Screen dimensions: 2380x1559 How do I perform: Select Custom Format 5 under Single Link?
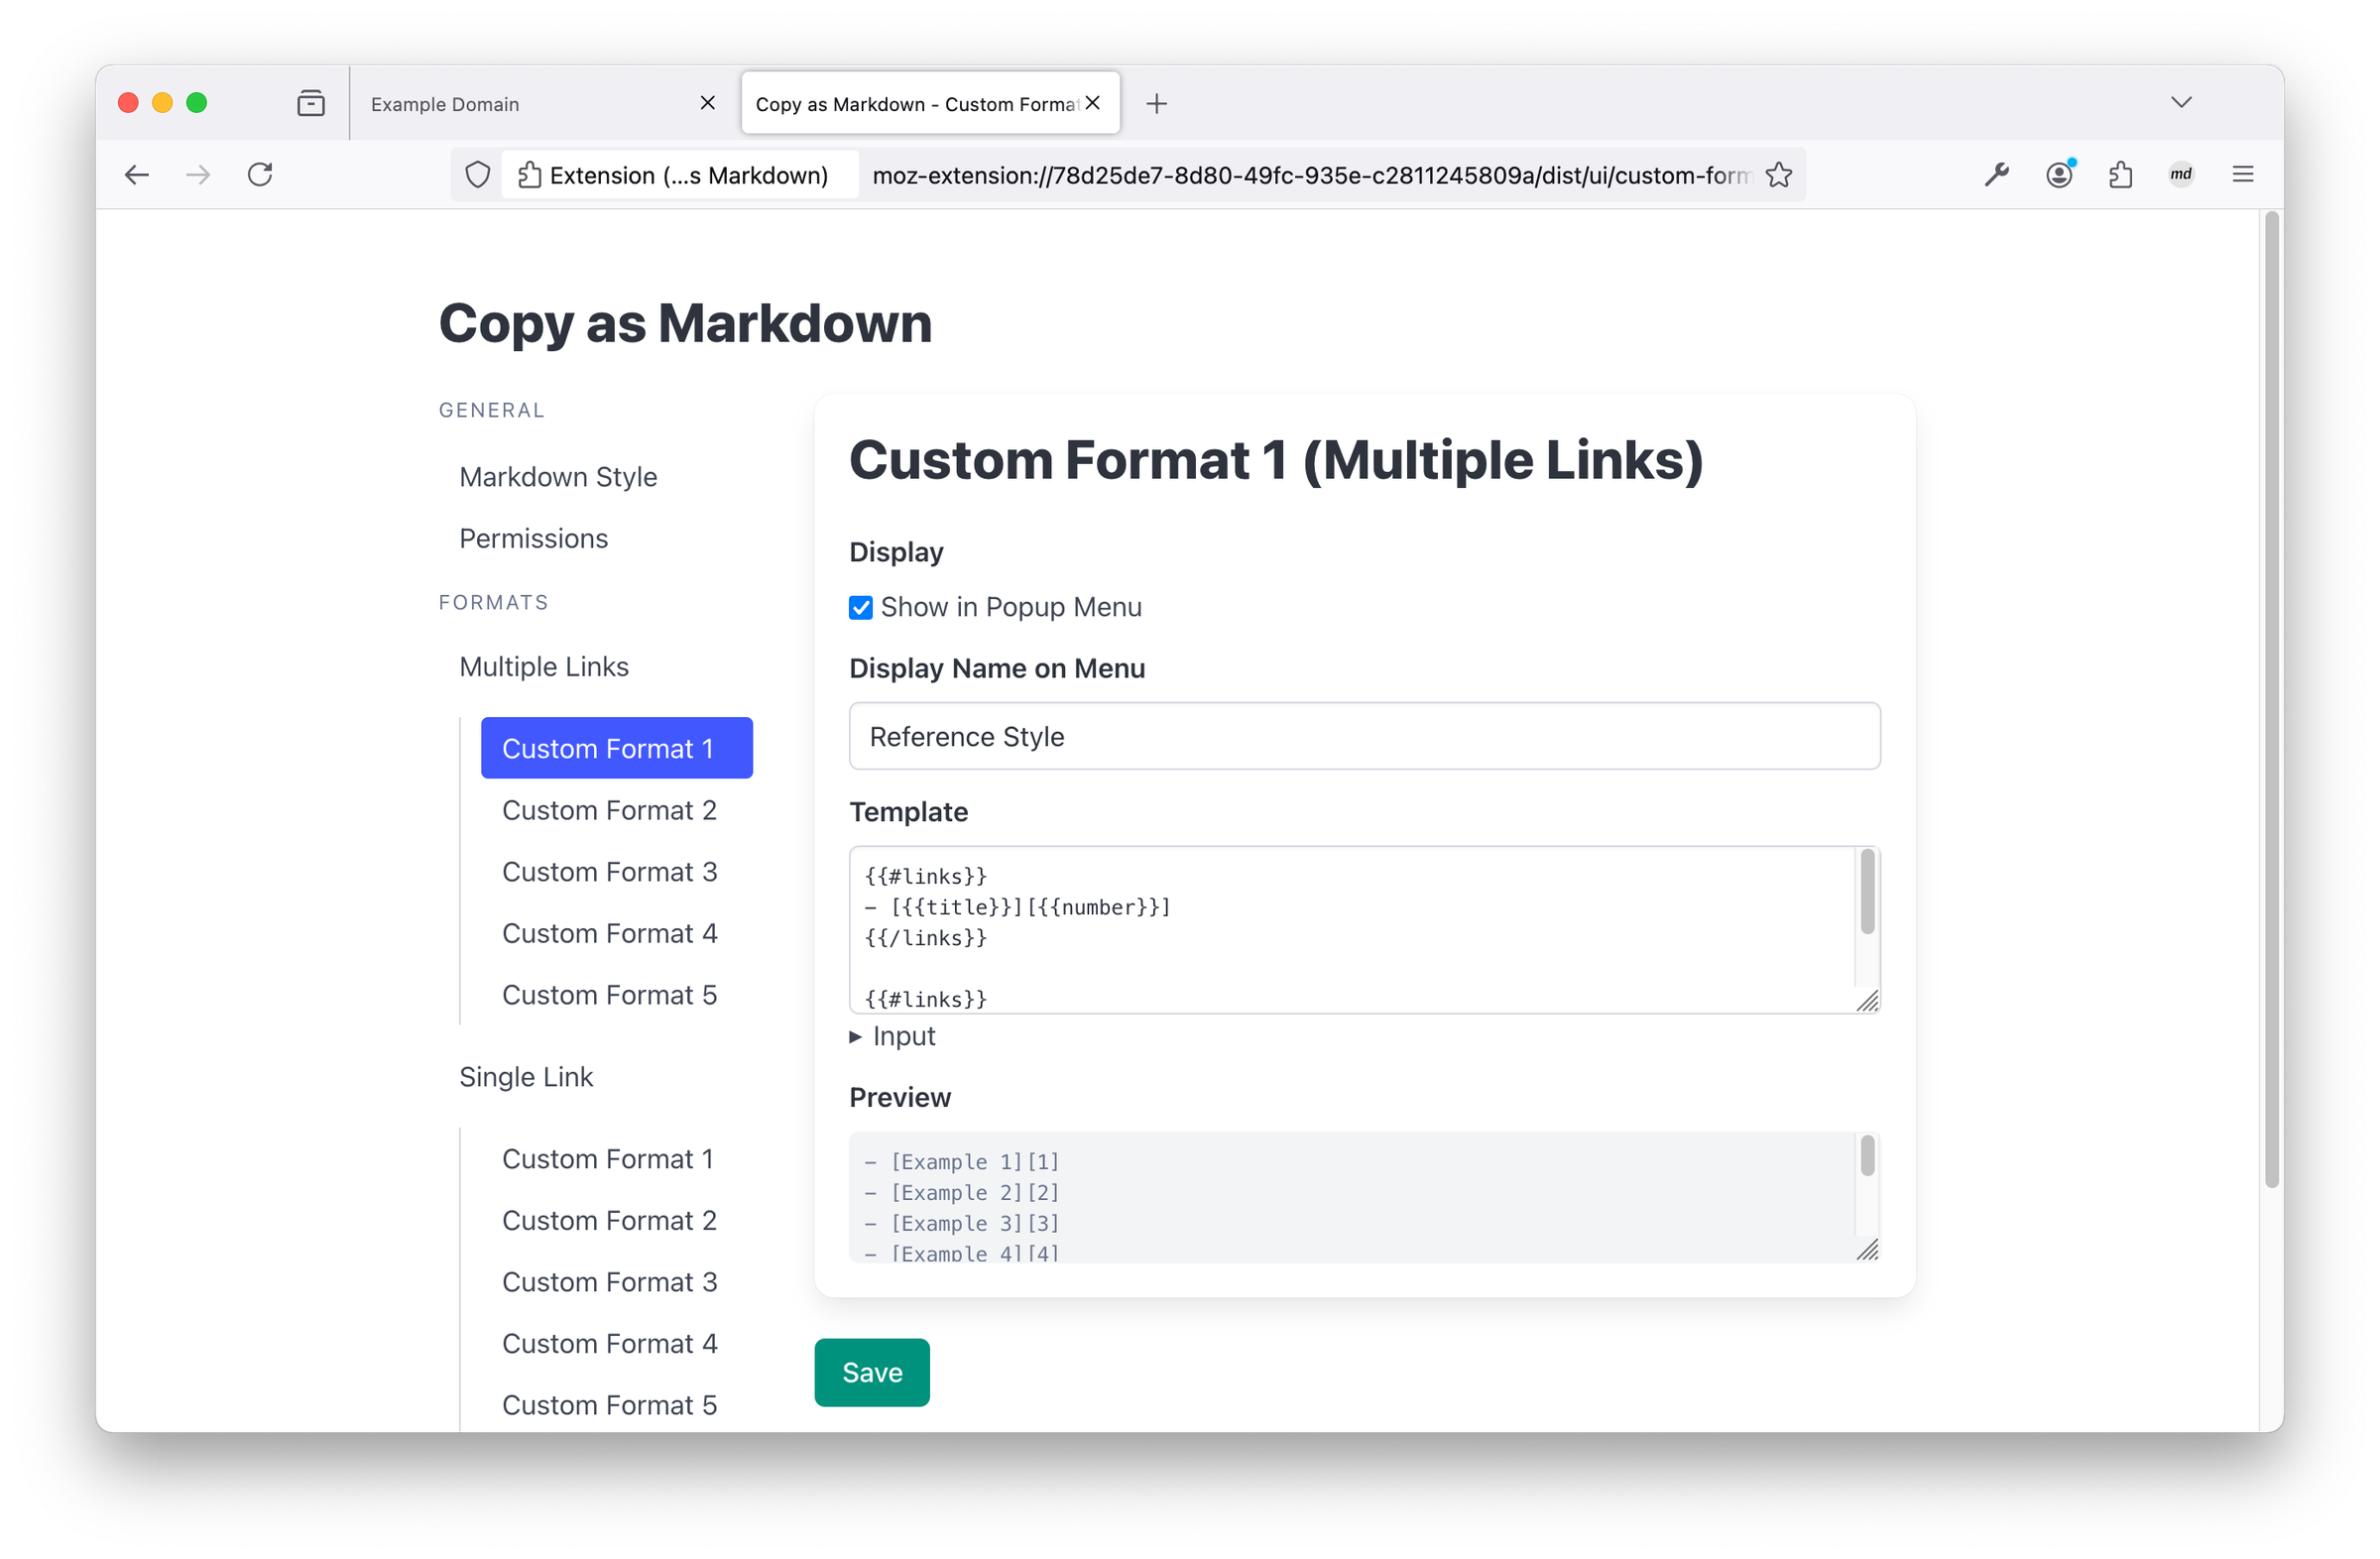pyautogui.click(x=609, y=1405)
